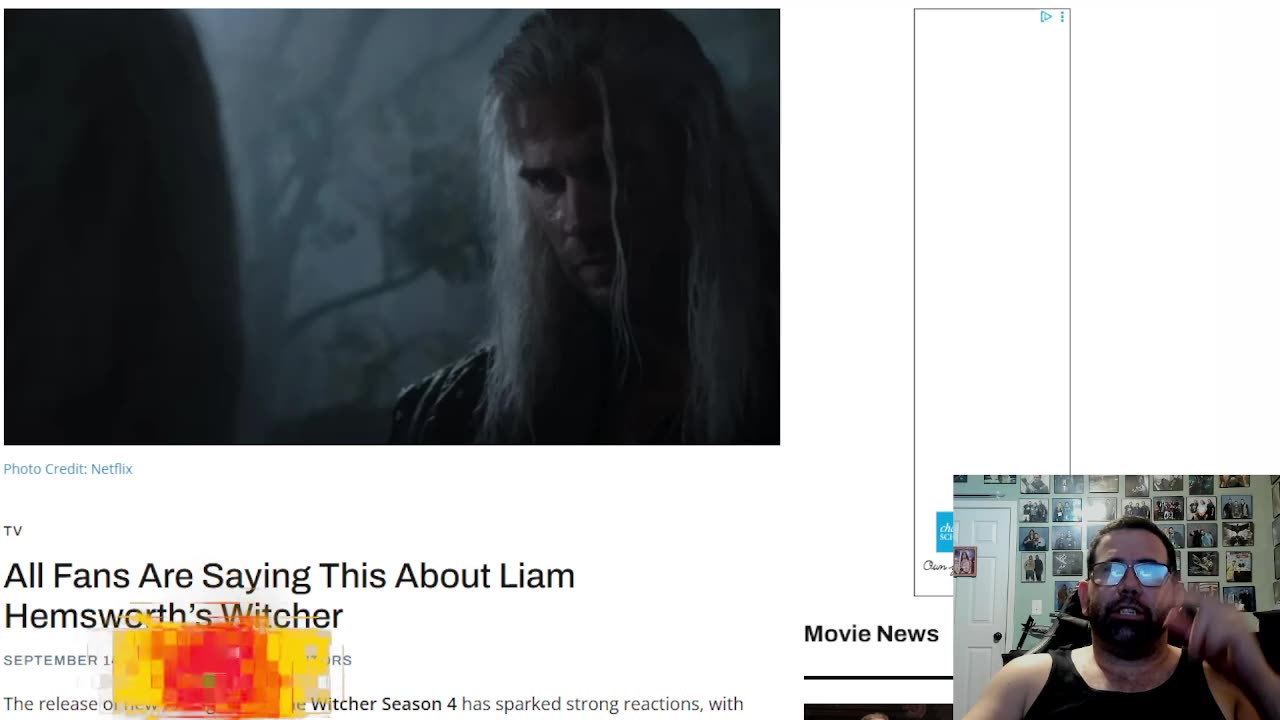Open the Photo Credit: Netflix link
The width and height of the screenshot is (1280, 720).
point(68,468)
